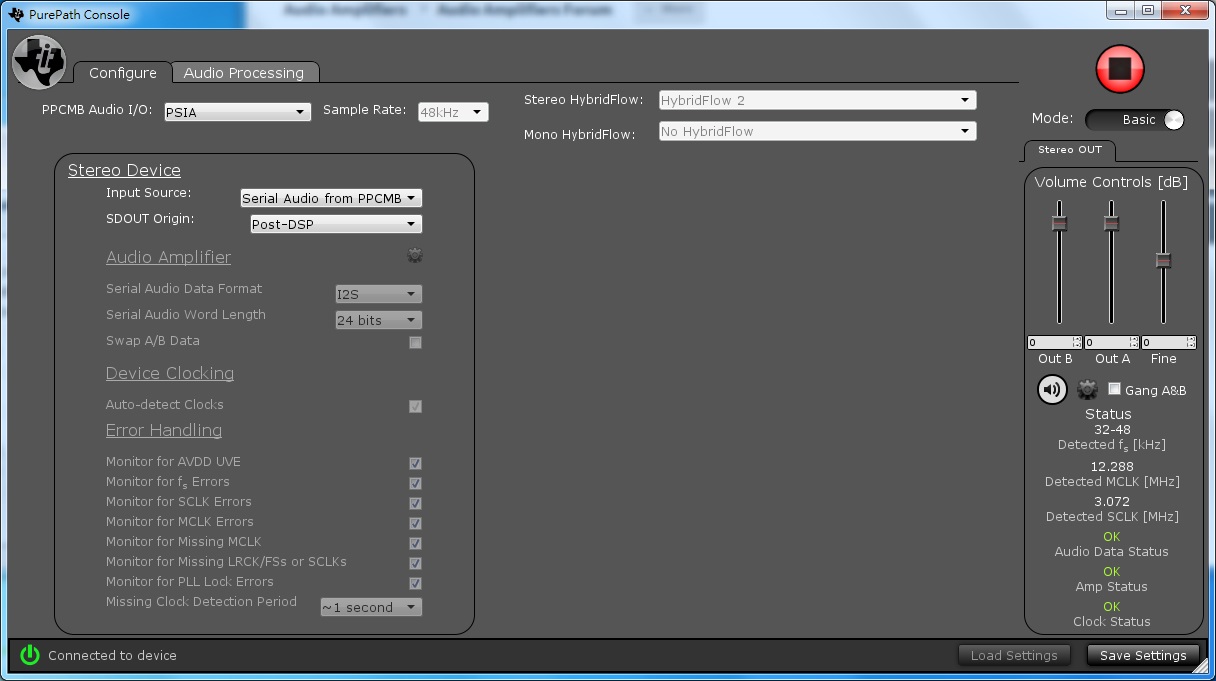Click the 3.072 detected SCLK value

(1112, 502)
